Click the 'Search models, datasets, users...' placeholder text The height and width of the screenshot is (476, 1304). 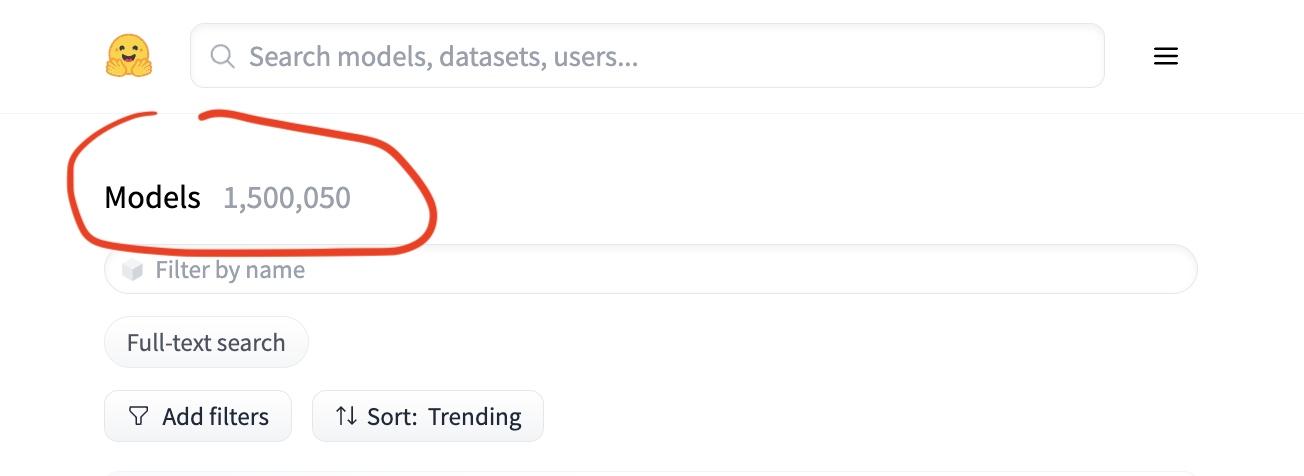pos(443,56)
